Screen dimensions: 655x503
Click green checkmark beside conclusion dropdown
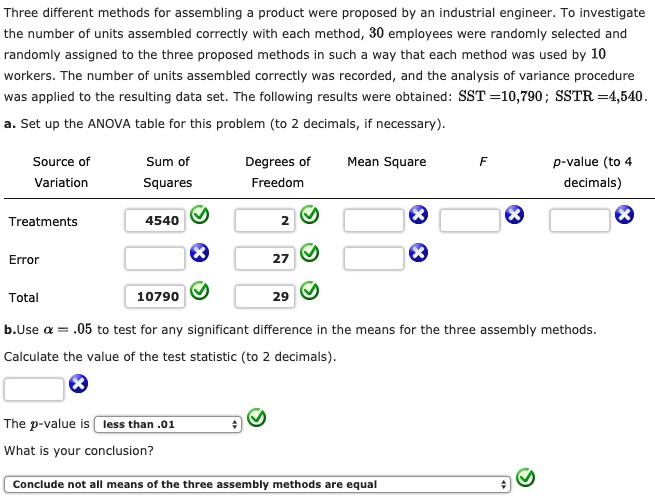(x=526, y=478)
